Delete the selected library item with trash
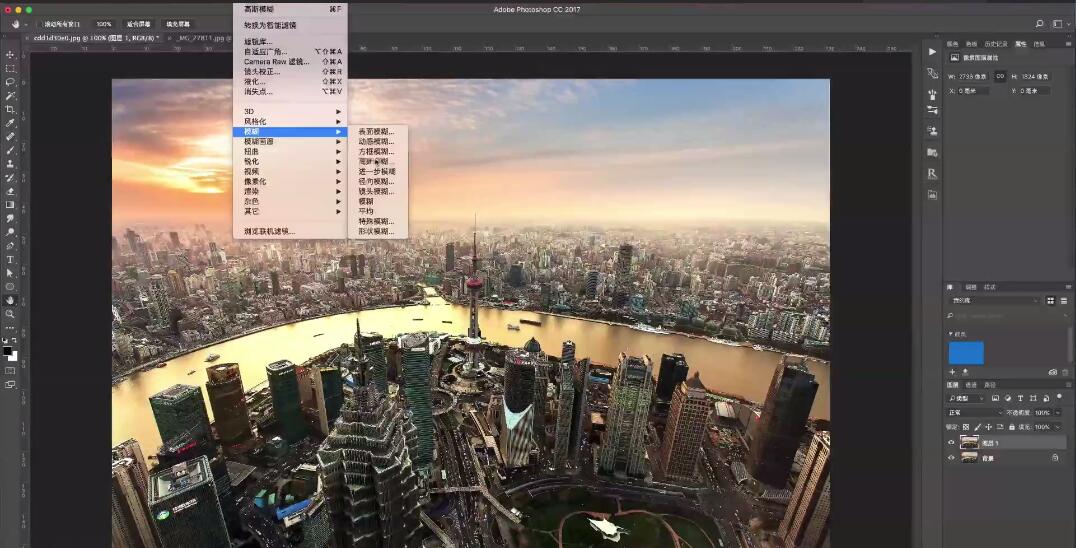The width and height of the screenshot is (1076, 548). (x=1066, y=372)
